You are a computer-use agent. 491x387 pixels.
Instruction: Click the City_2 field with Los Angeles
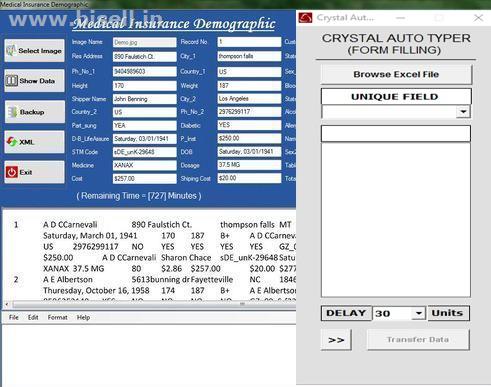point(249,99)
